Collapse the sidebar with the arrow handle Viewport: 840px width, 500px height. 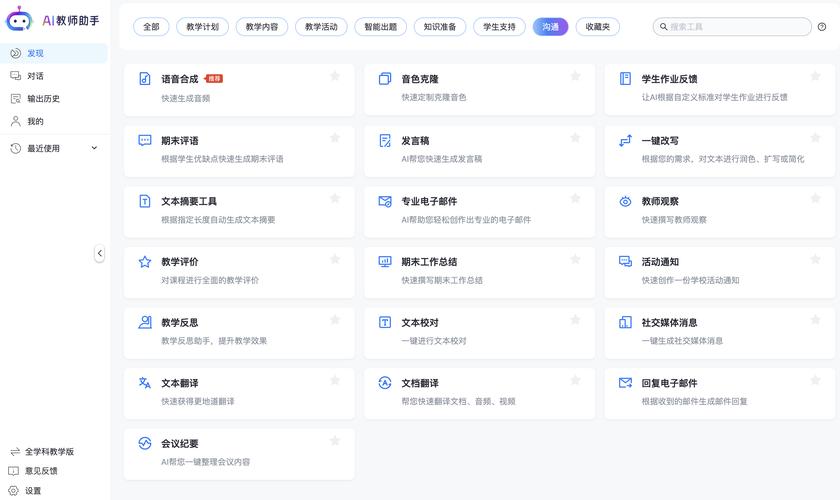(x=100, y=253)
